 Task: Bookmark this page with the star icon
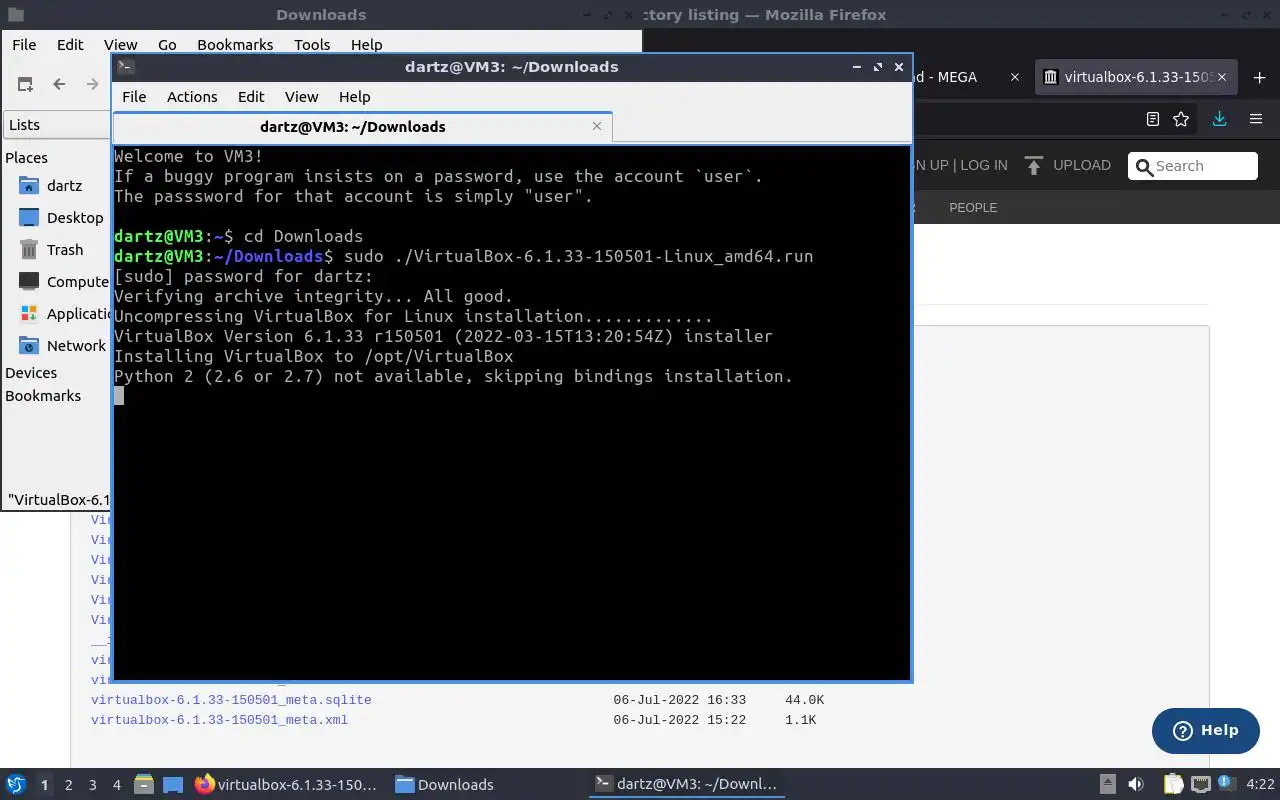click(1181, 119)
